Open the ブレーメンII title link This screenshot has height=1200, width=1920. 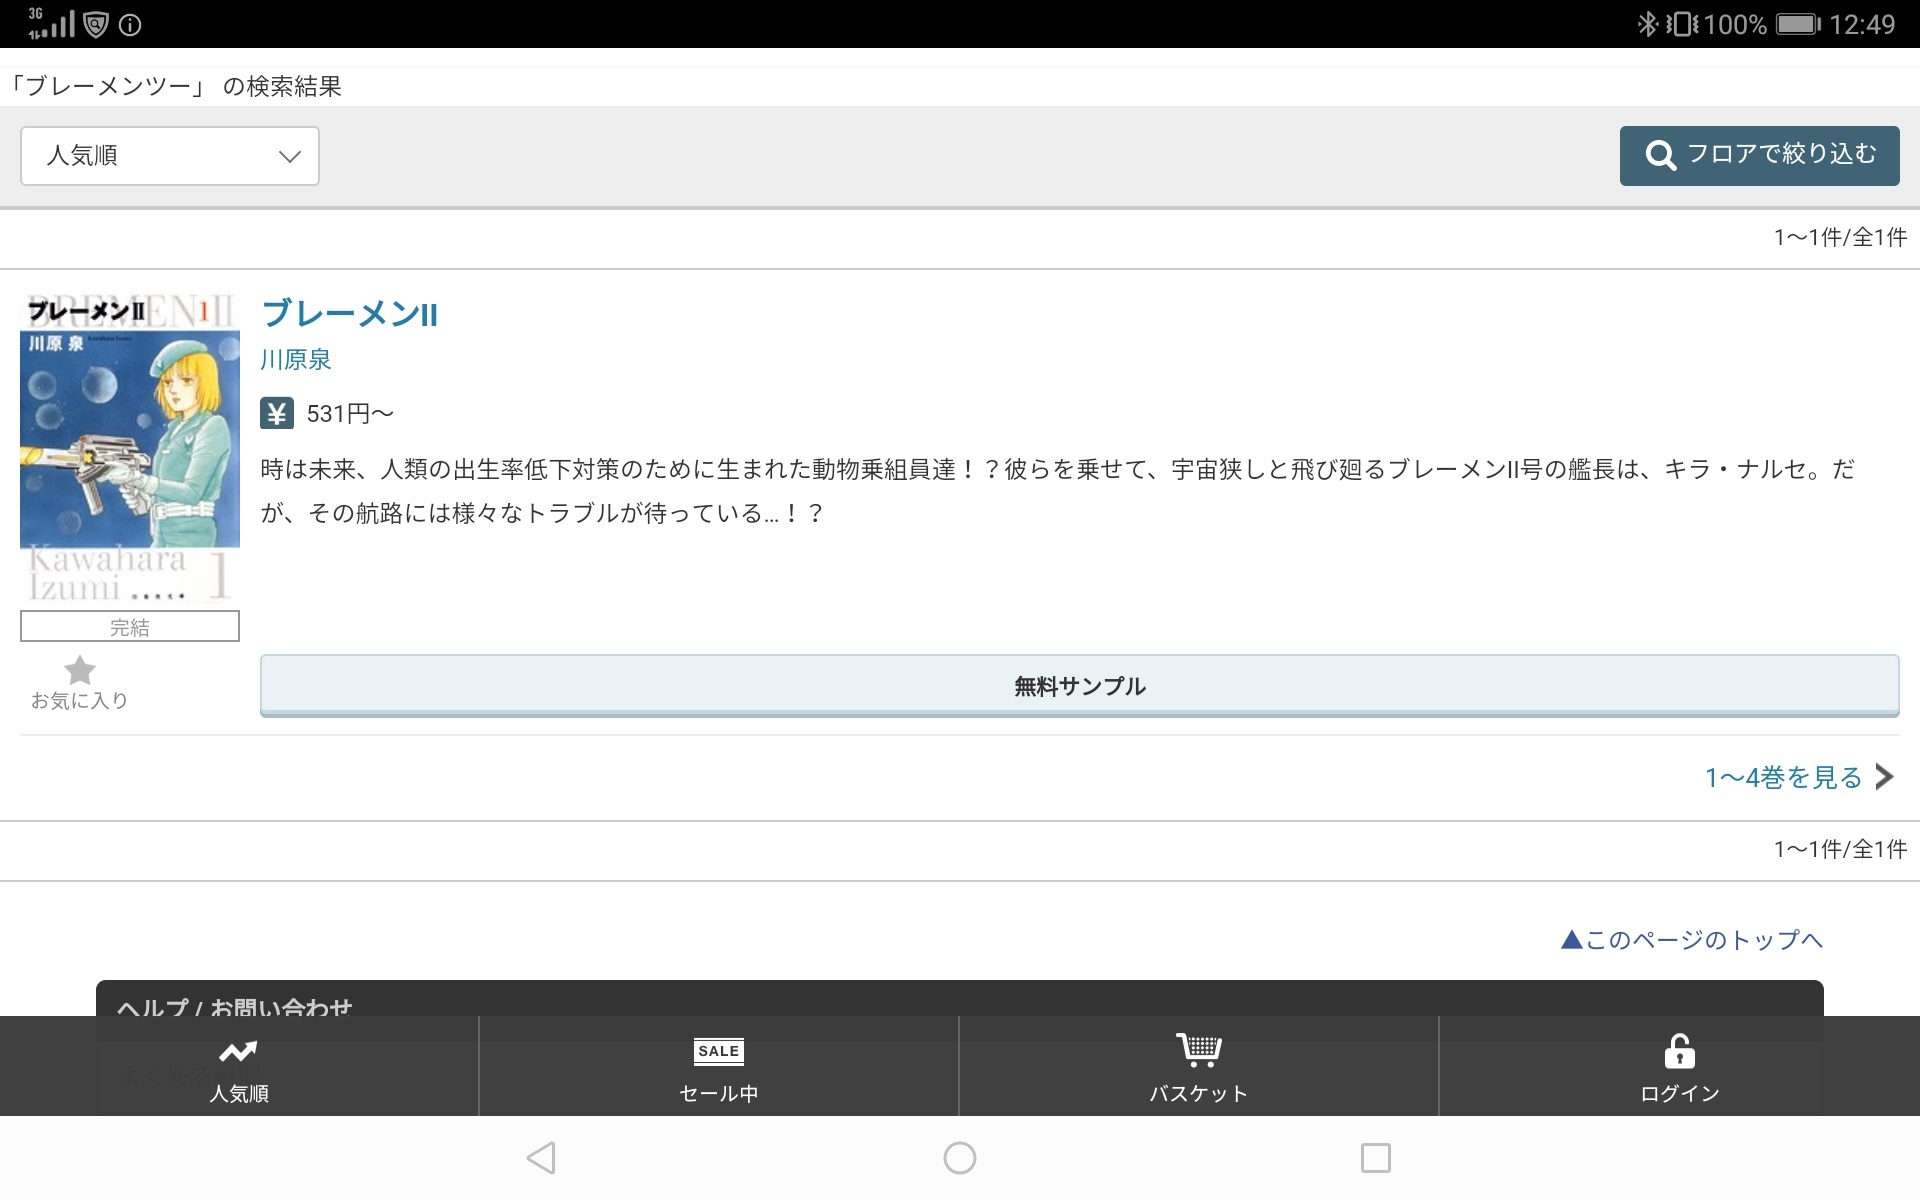(x=349, y=314)
